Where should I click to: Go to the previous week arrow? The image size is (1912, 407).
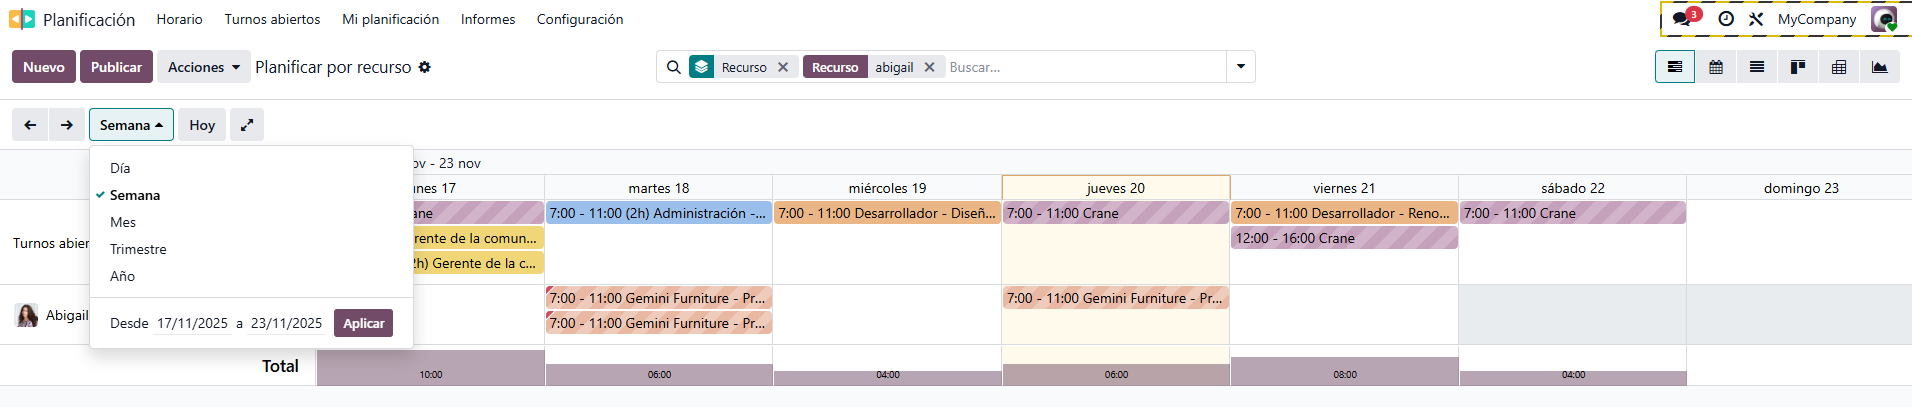point(30,125)
